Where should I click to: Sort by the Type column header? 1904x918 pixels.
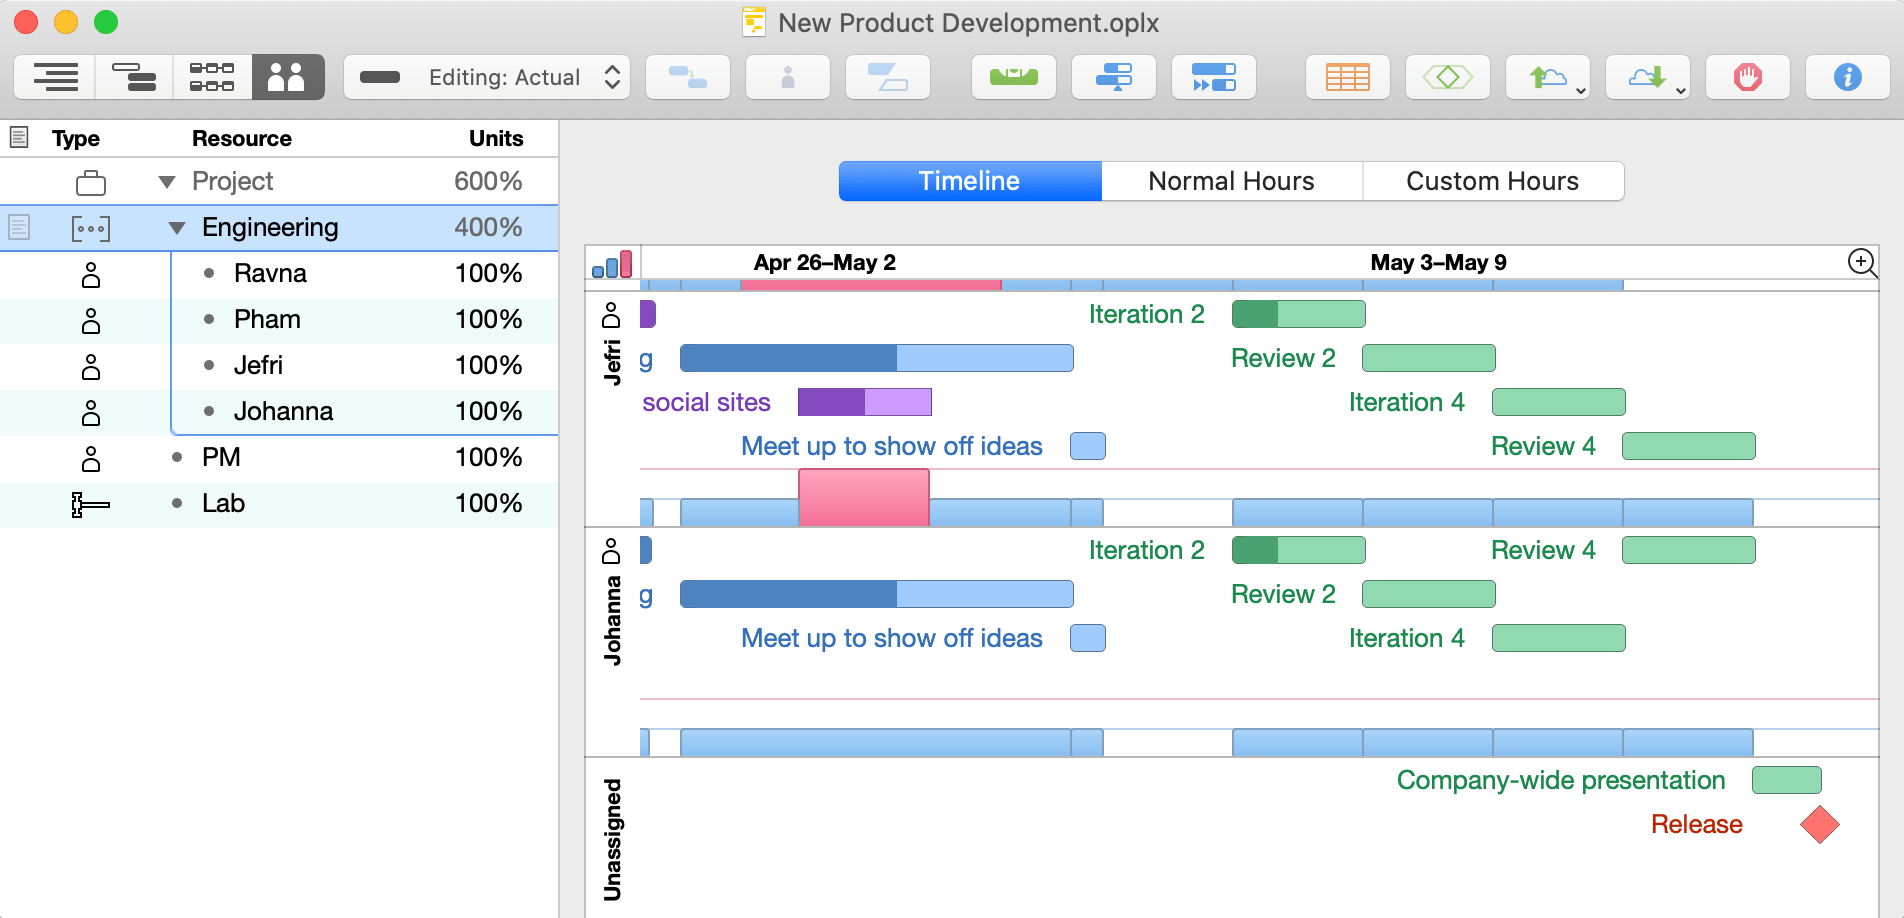pos(76,139)
